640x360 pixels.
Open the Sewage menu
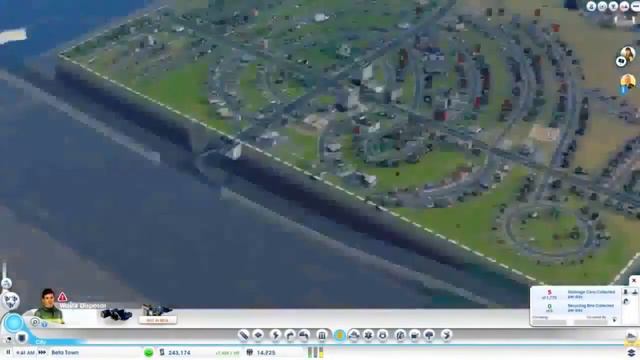coord(304,335)
